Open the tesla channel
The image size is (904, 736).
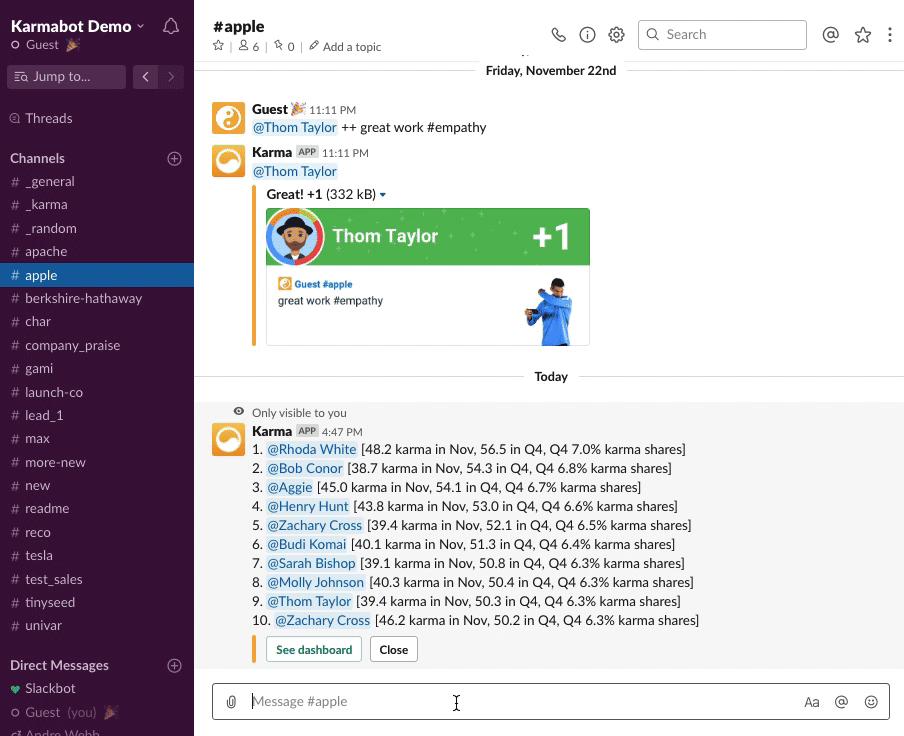(x=97, y=556)
